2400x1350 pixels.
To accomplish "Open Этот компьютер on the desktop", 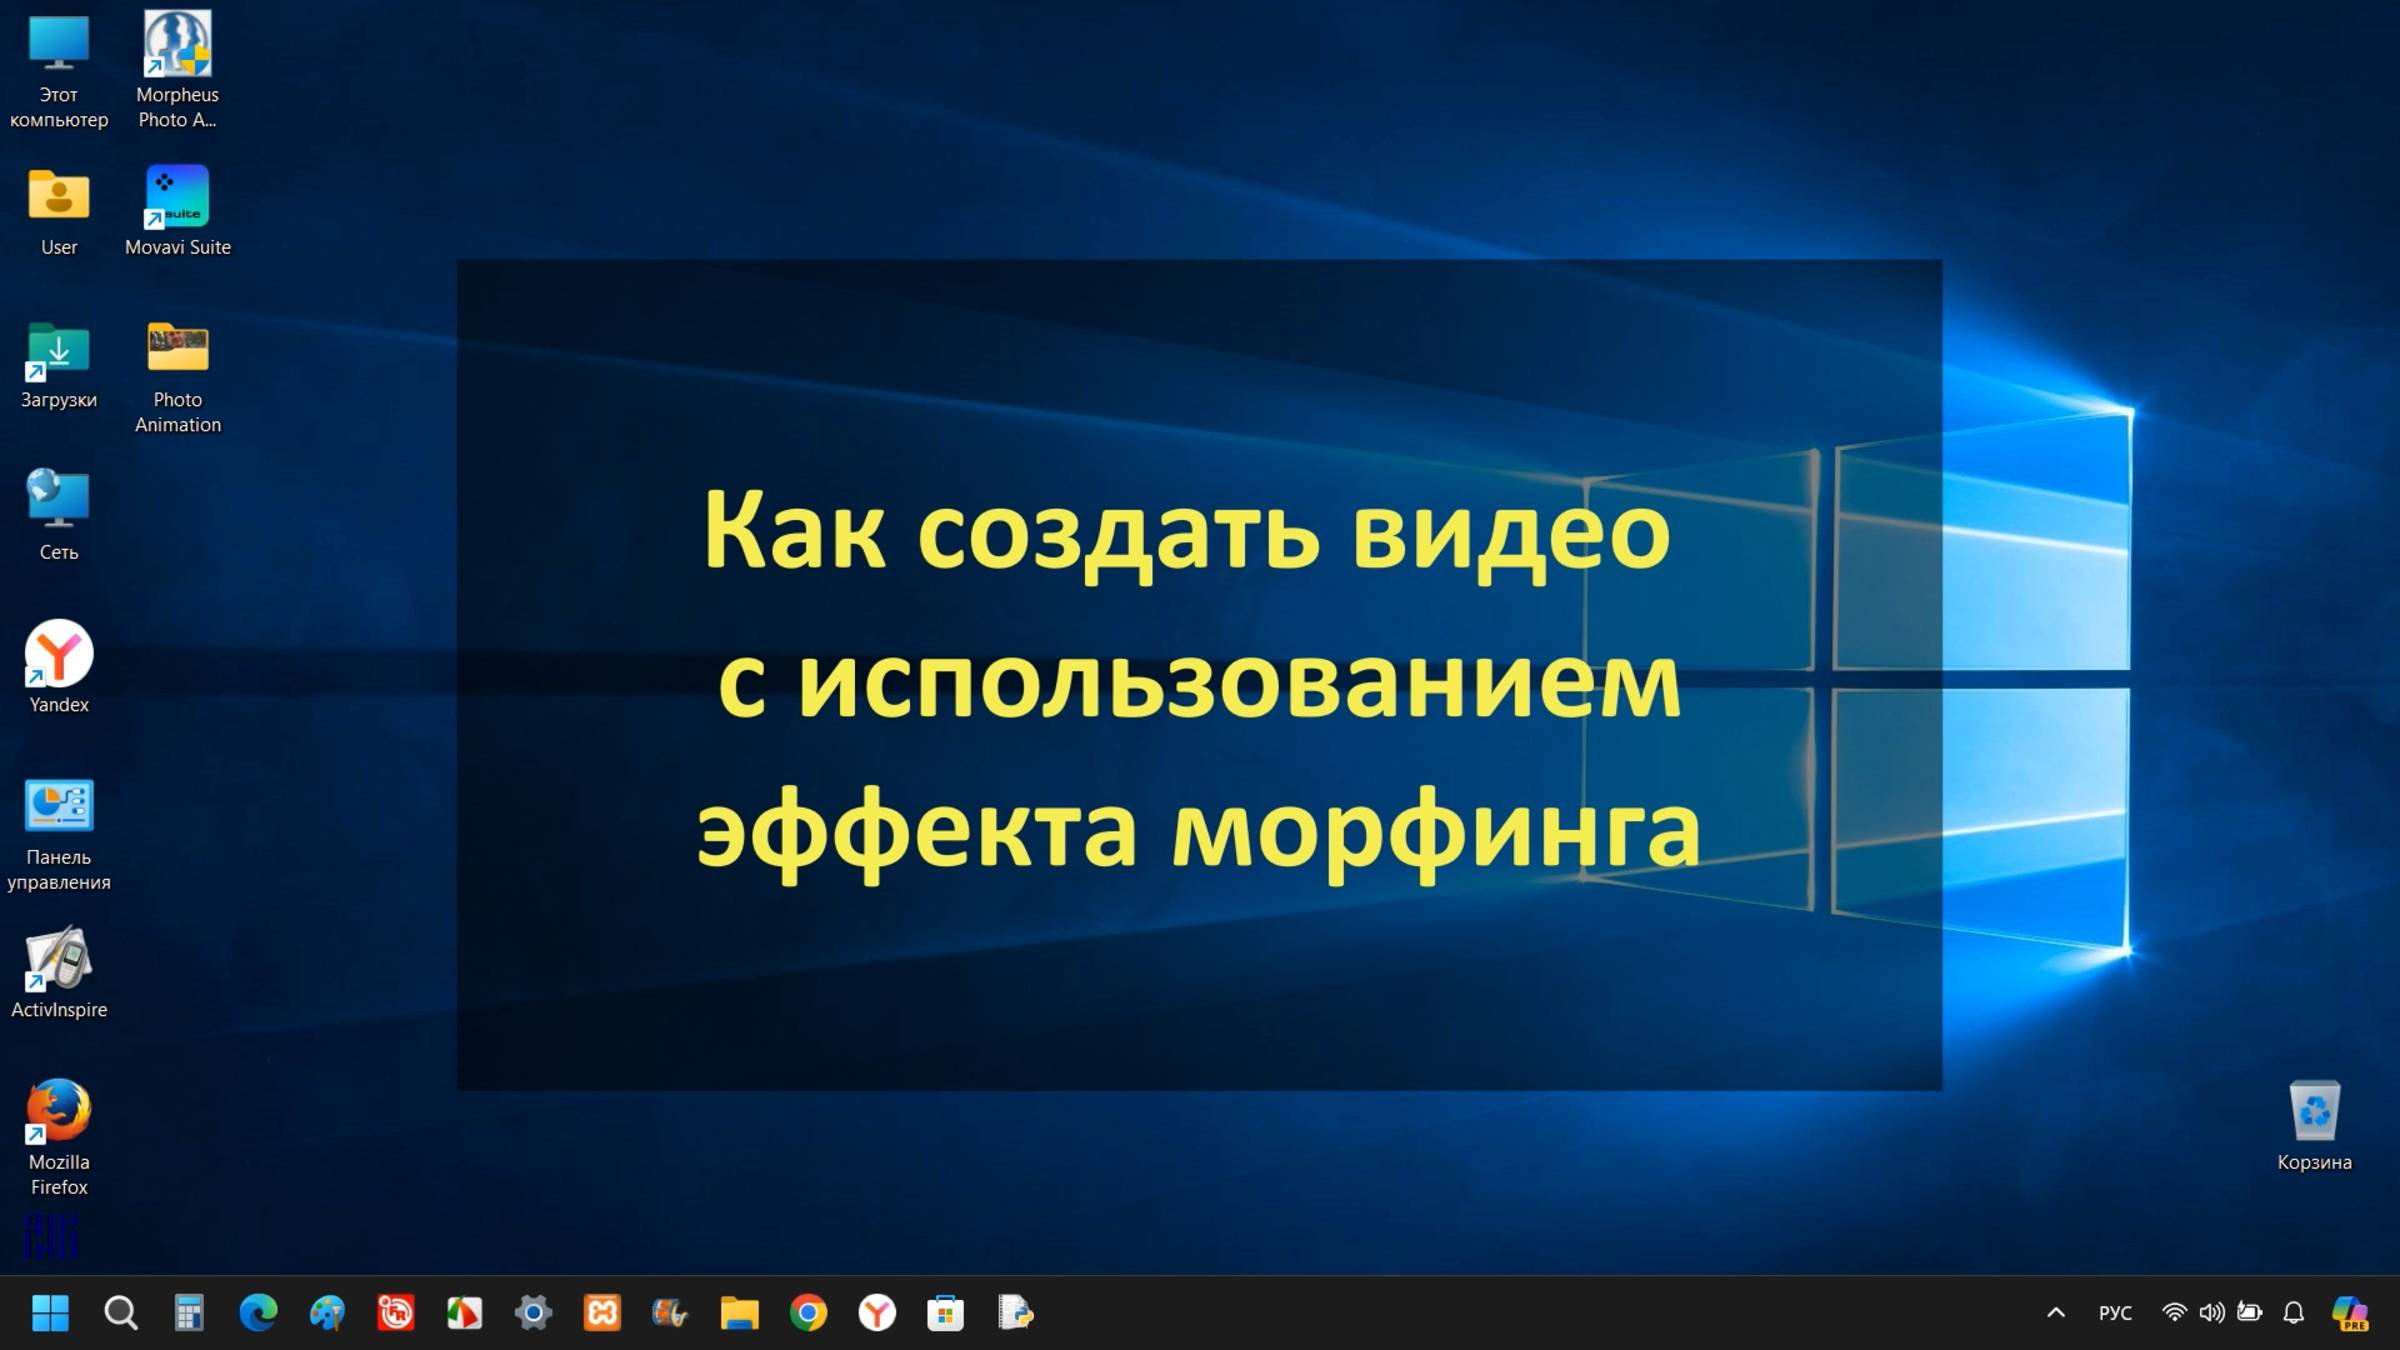I will pyautogui.click(x=58, y=40).
